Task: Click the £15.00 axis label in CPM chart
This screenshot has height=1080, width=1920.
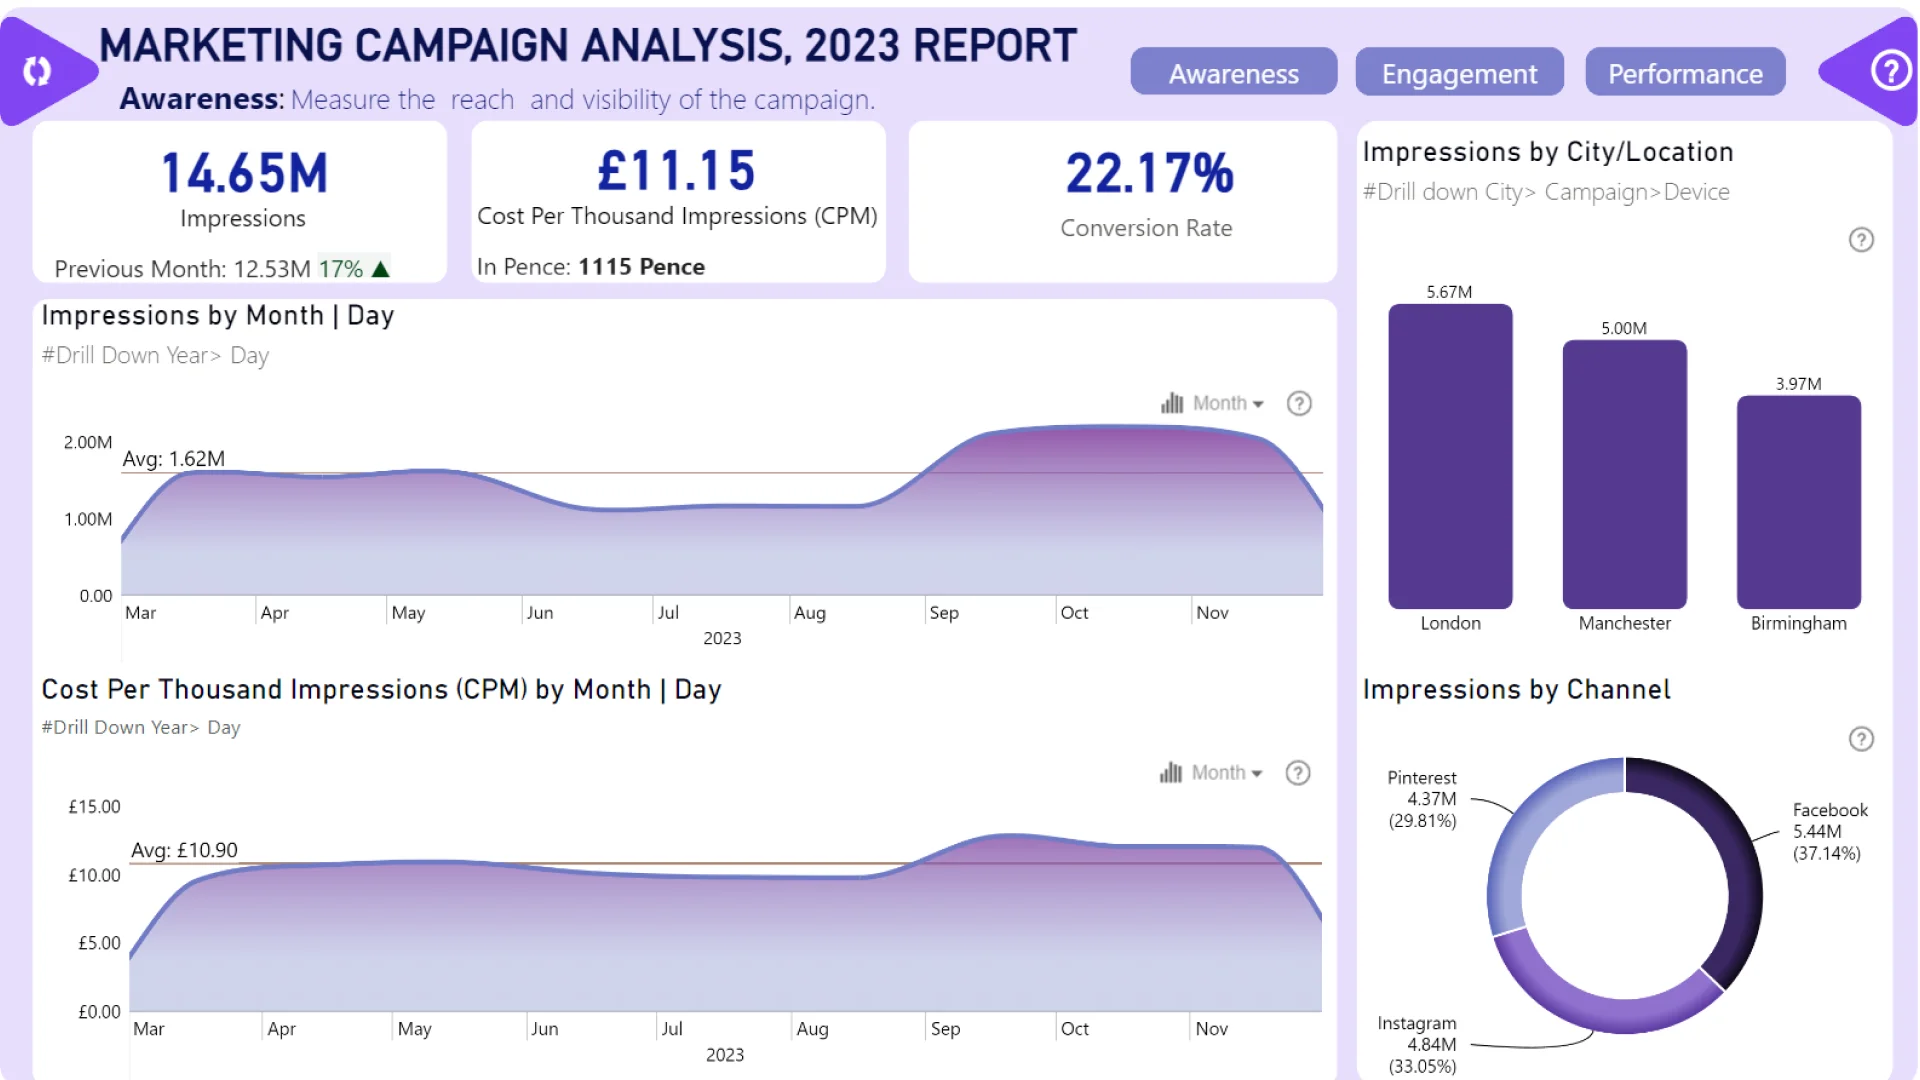Action: coord(94,807)
